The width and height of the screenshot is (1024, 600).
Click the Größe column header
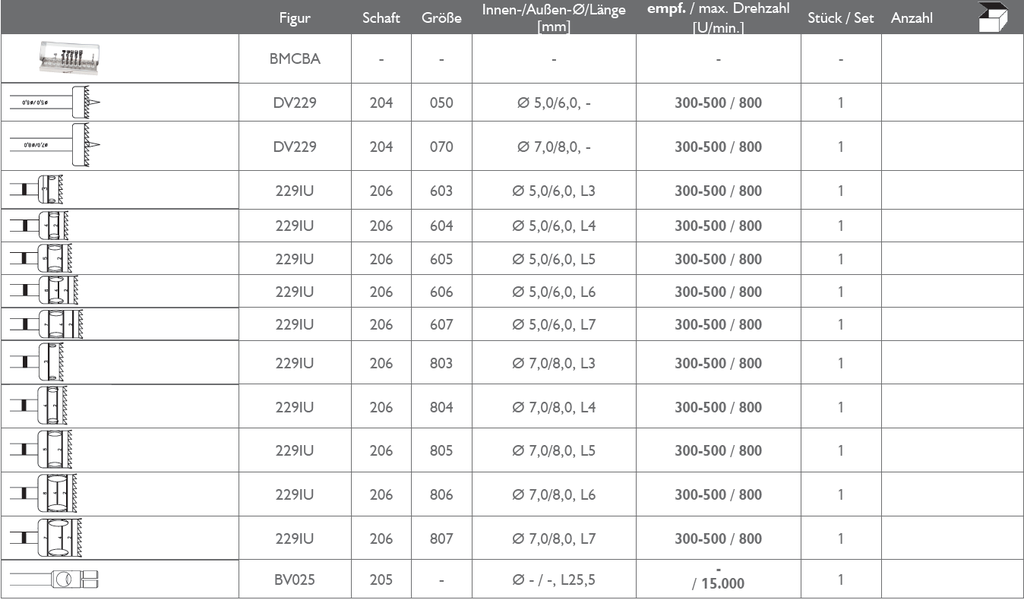coord(441,18)
